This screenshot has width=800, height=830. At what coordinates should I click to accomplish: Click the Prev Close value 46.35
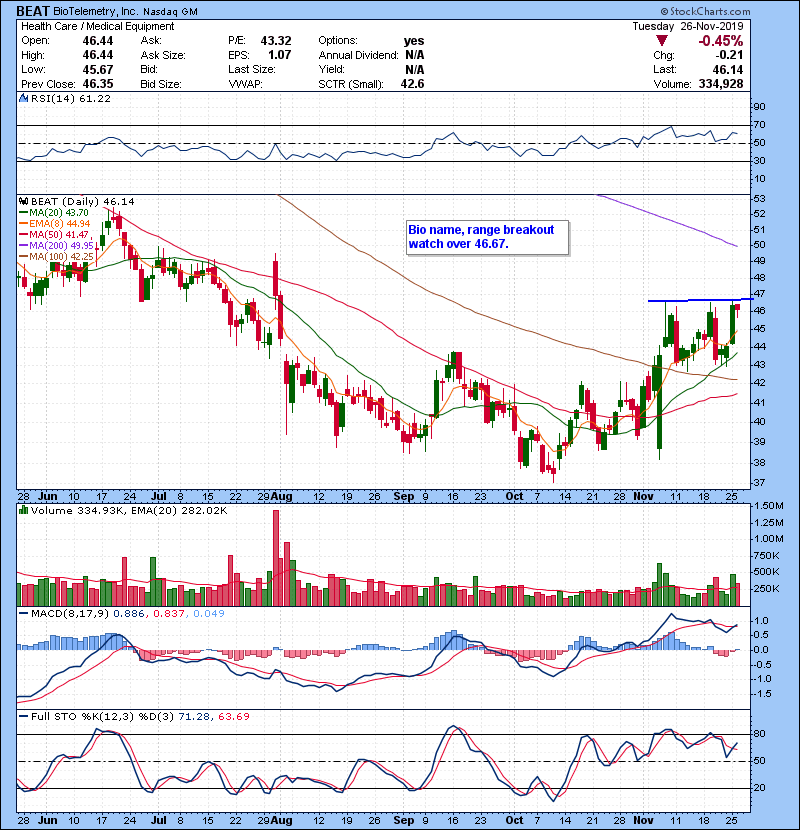point(98,84)
